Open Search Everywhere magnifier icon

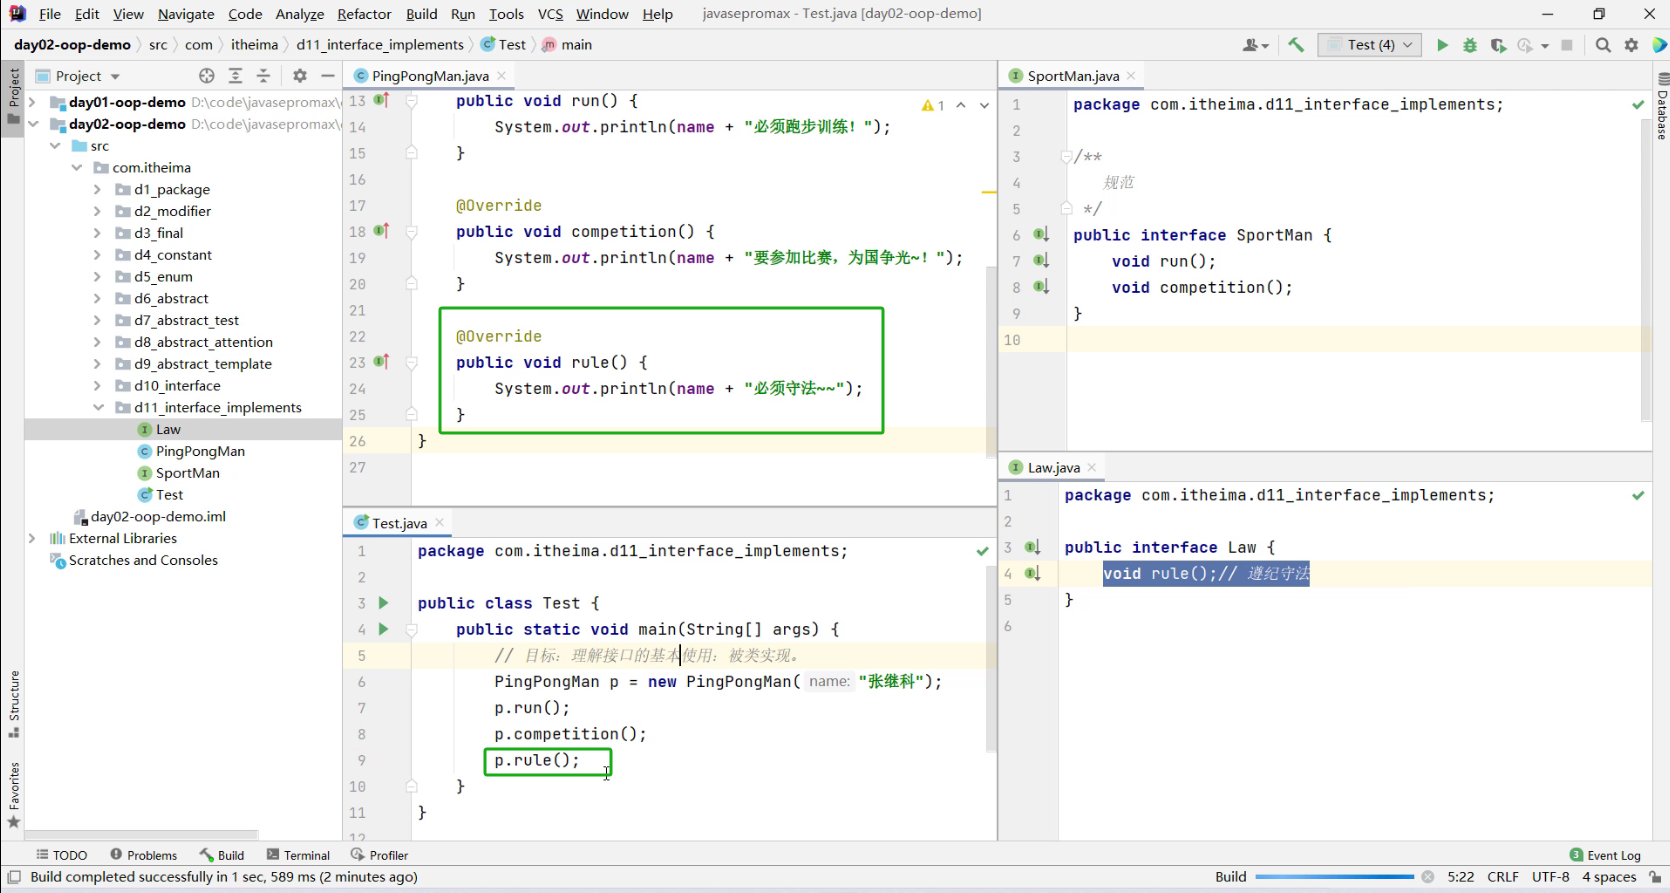tap(1603, 45)
